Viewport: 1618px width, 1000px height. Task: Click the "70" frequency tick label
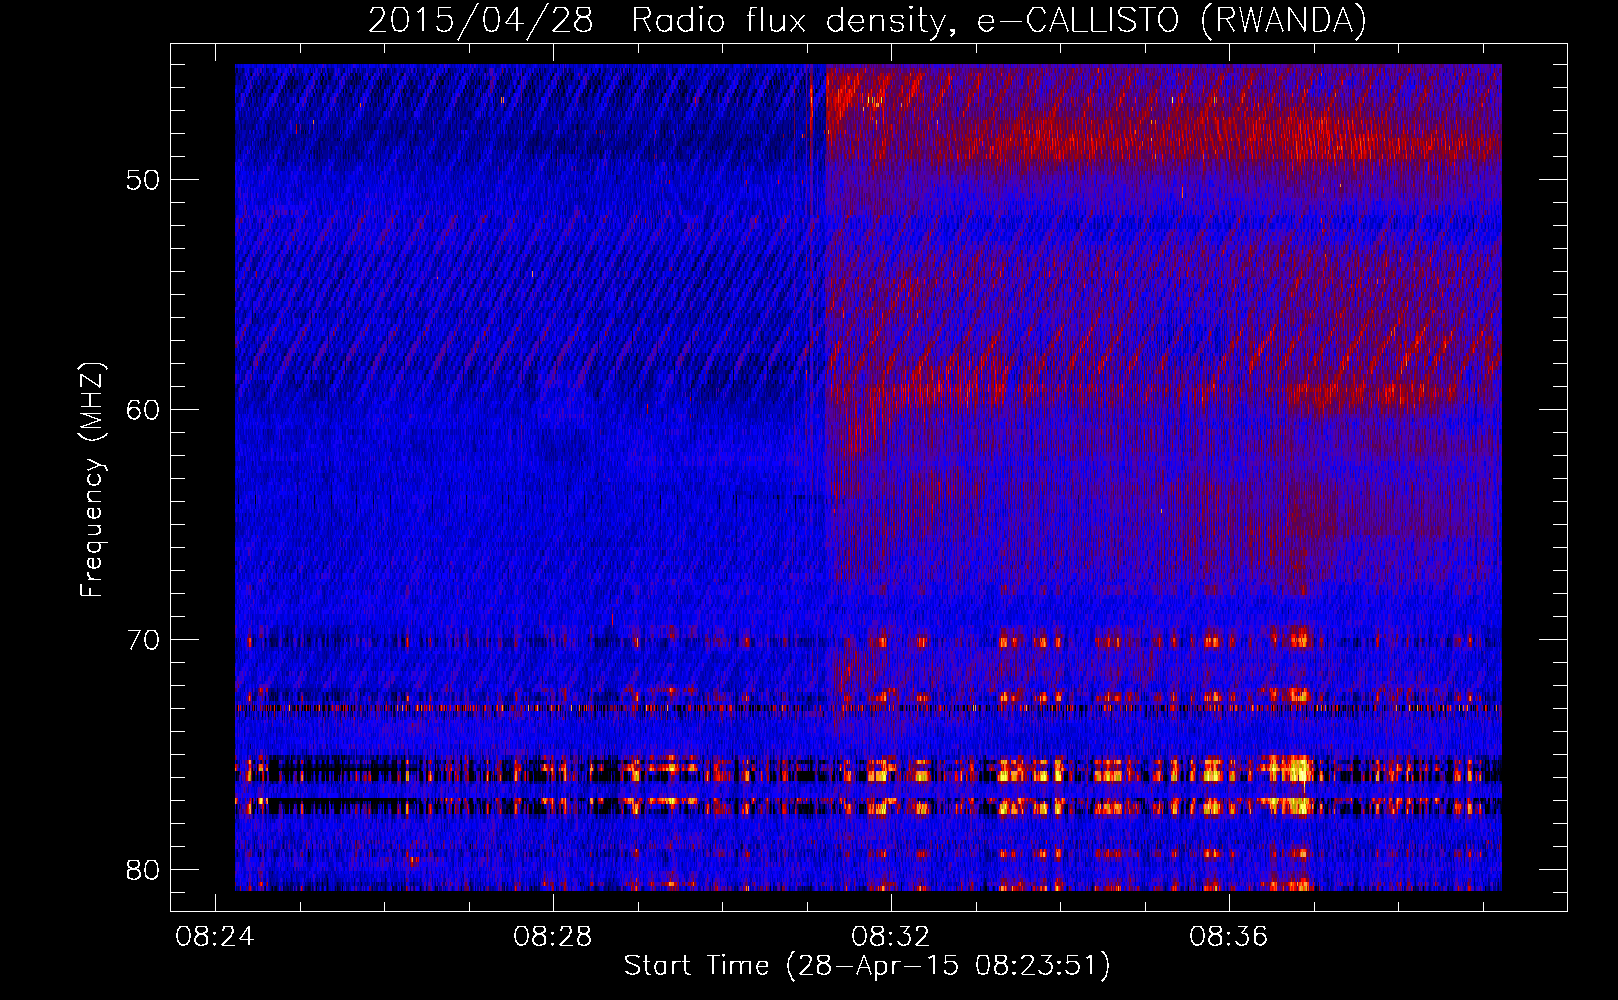pos(143,640)
